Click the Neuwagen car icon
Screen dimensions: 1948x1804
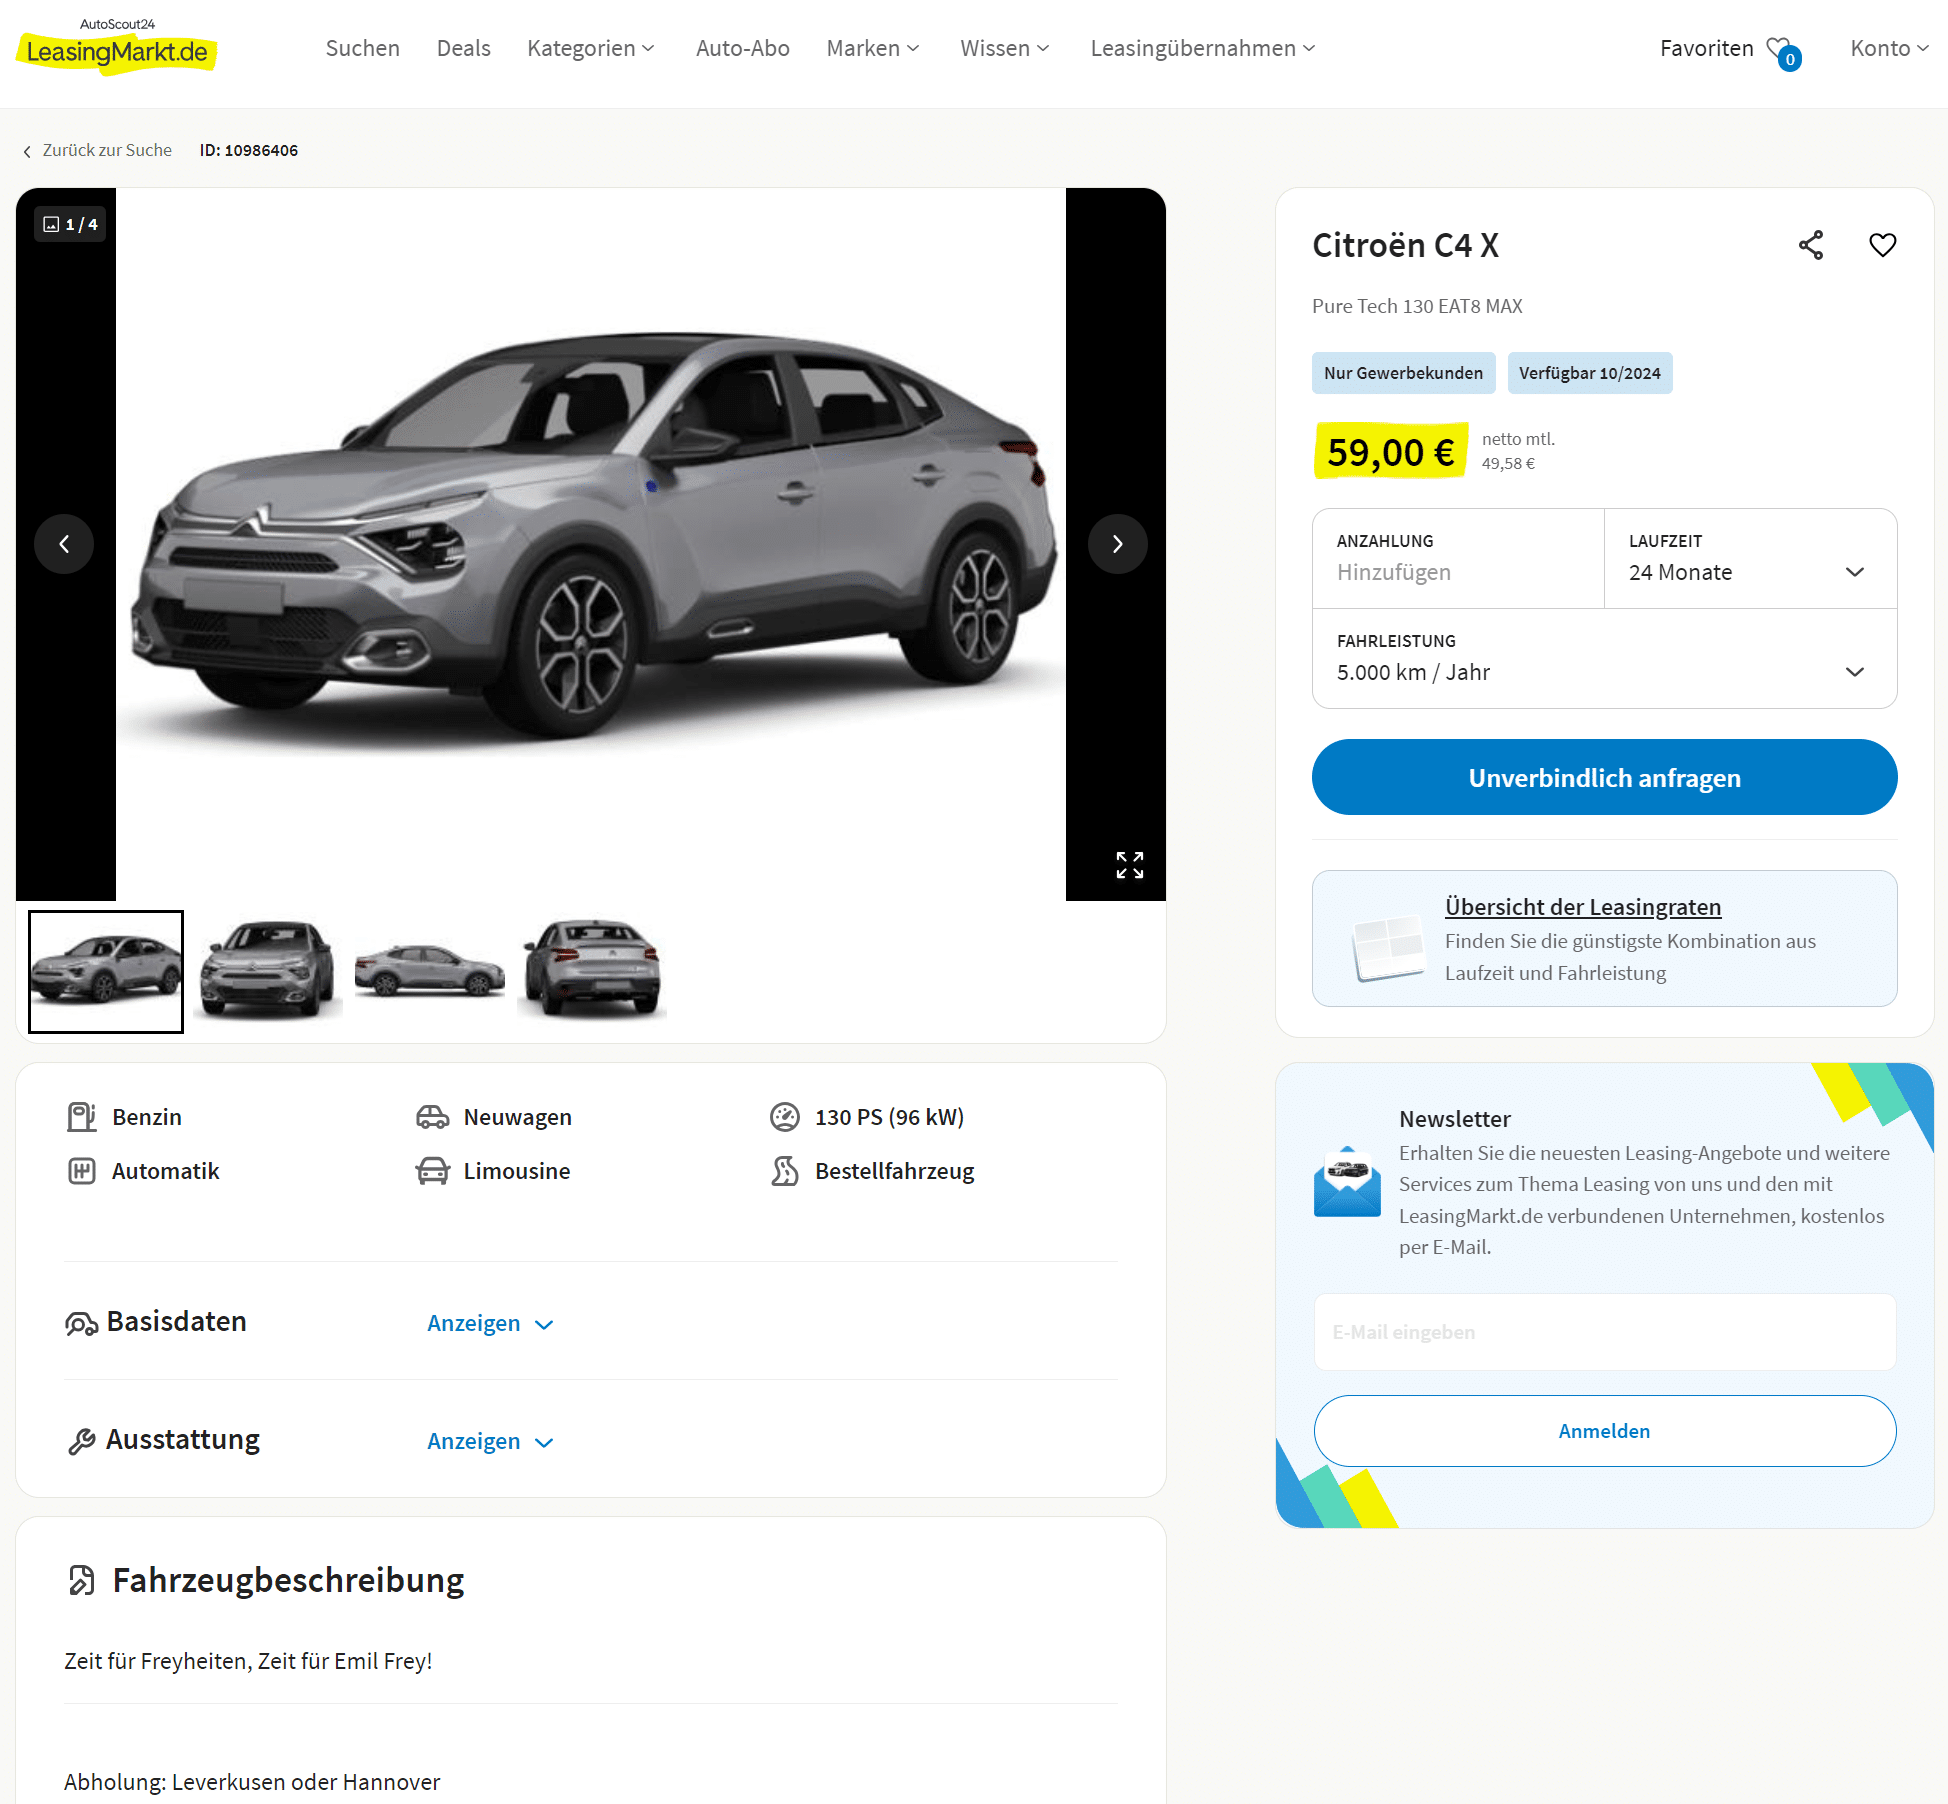432,1117
